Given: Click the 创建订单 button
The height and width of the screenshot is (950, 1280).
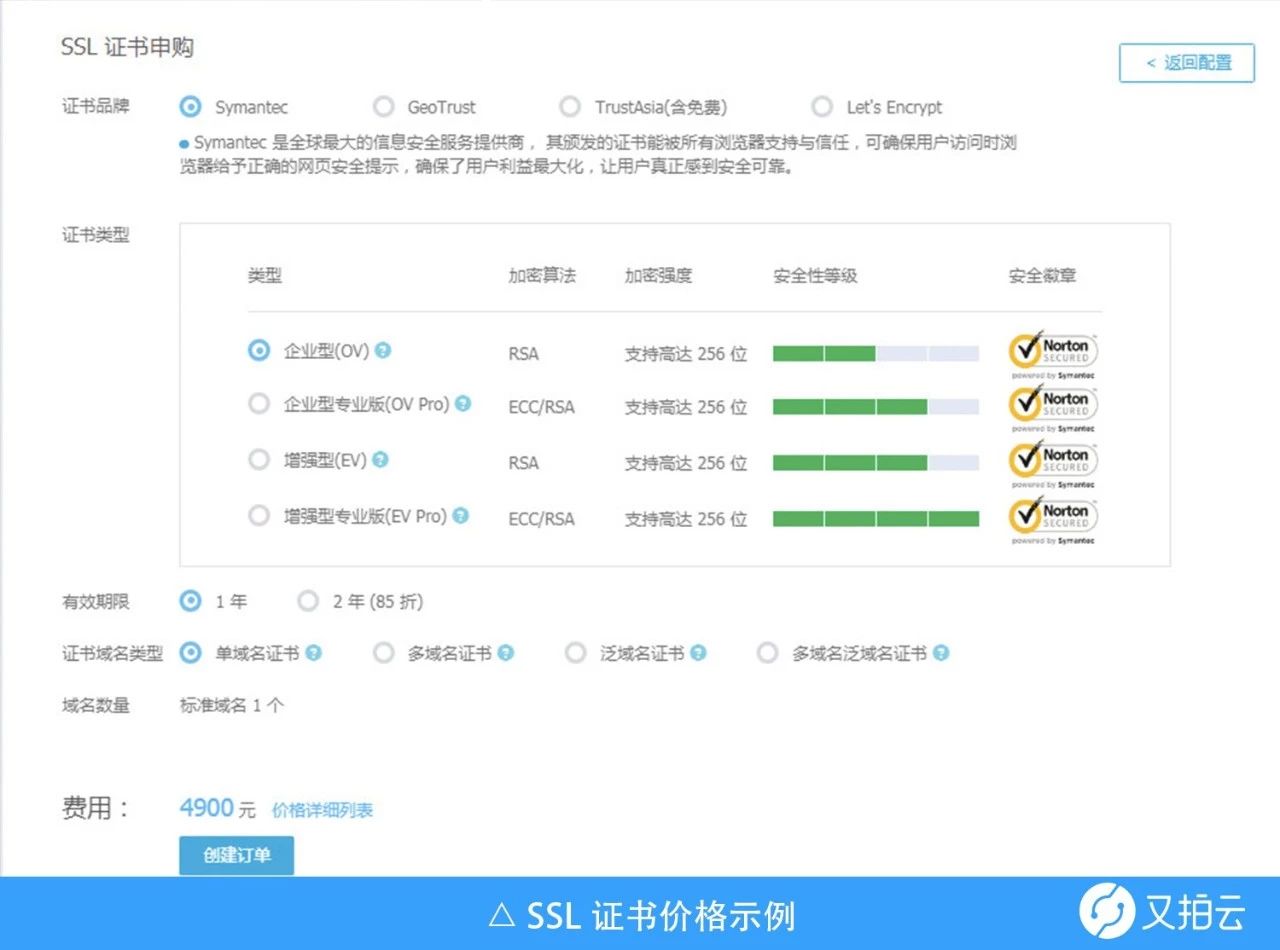Looking at the screenshot, I should [x=237, y=856].
